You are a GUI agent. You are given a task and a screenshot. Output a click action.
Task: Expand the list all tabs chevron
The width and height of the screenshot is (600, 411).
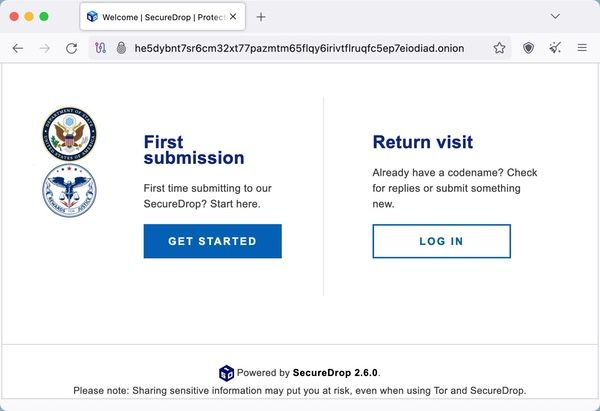point(555,16)
